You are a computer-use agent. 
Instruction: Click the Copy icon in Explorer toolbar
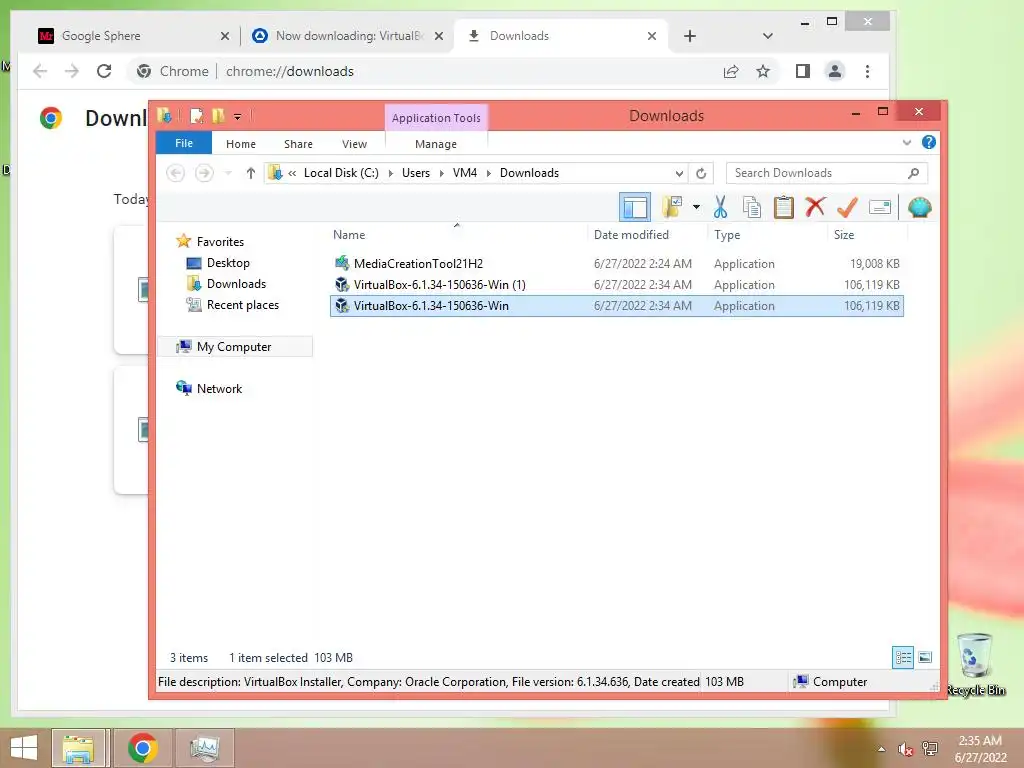pyautogui.click(x=752, y=208)
